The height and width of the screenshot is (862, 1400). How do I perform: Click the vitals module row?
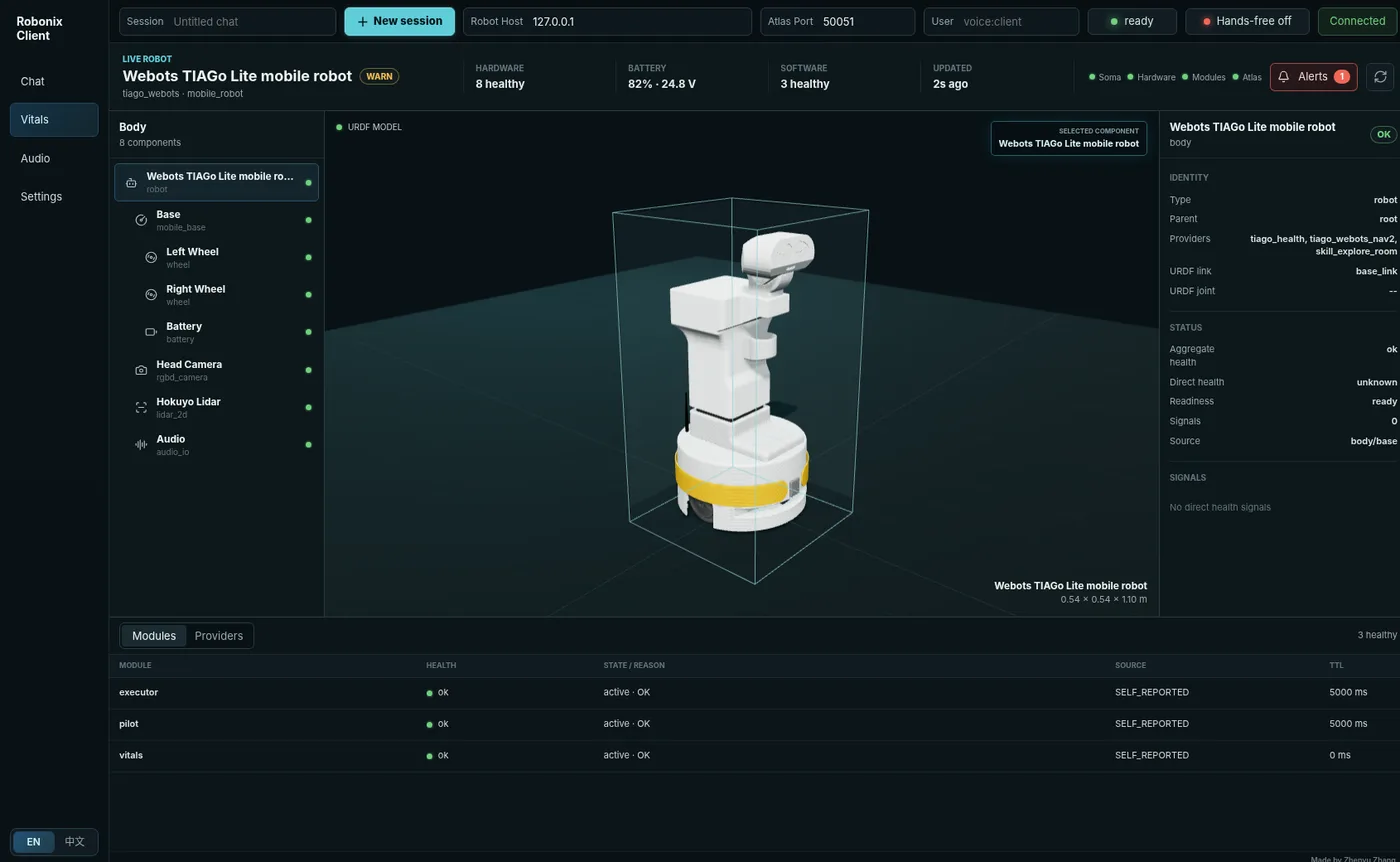click(x=754, y=755)
